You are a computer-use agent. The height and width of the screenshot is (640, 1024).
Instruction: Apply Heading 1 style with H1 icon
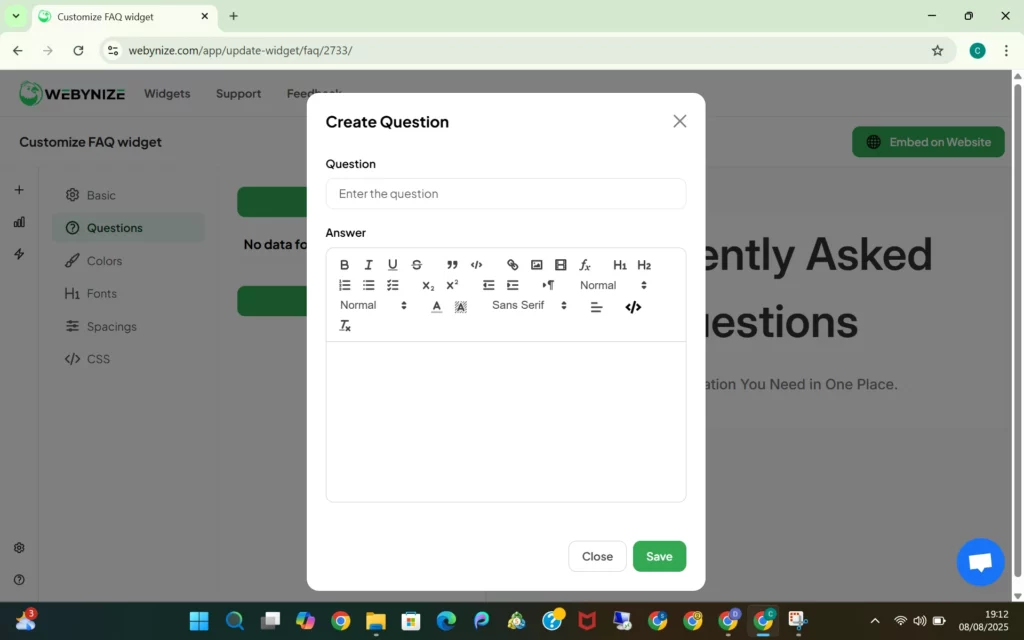(x=620, y=264)
